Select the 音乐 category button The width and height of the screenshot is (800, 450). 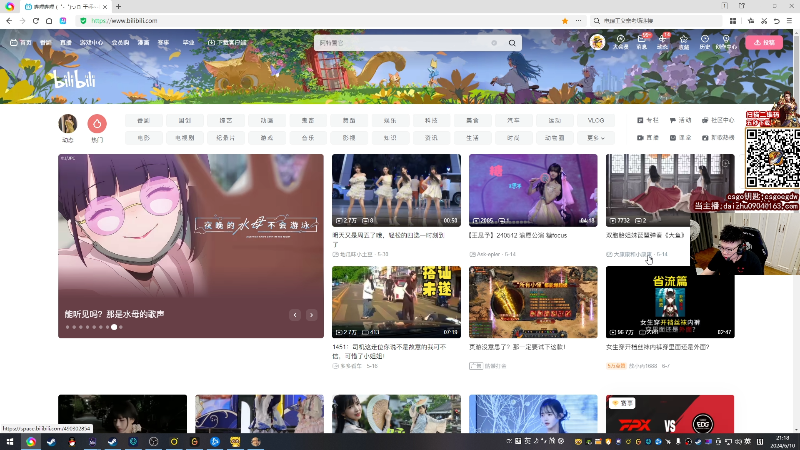tap(308, 138)
